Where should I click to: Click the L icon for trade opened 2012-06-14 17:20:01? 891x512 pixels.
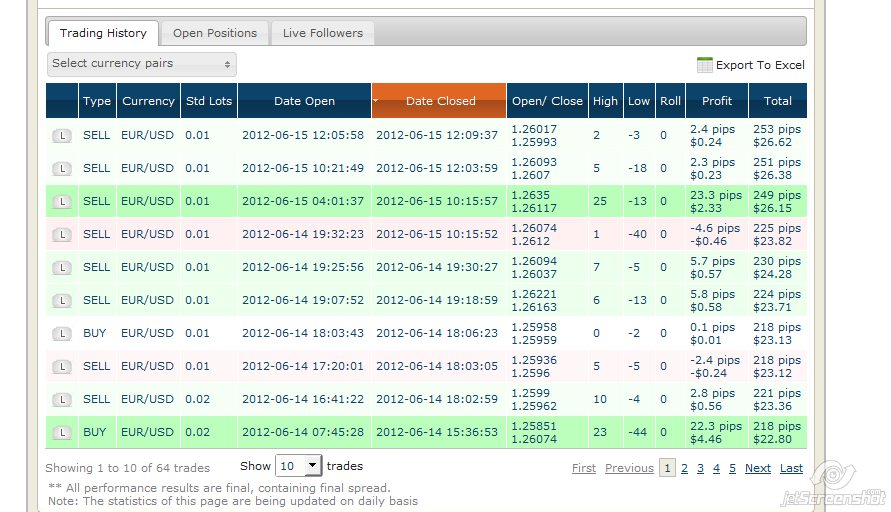[x=62, y=367]
